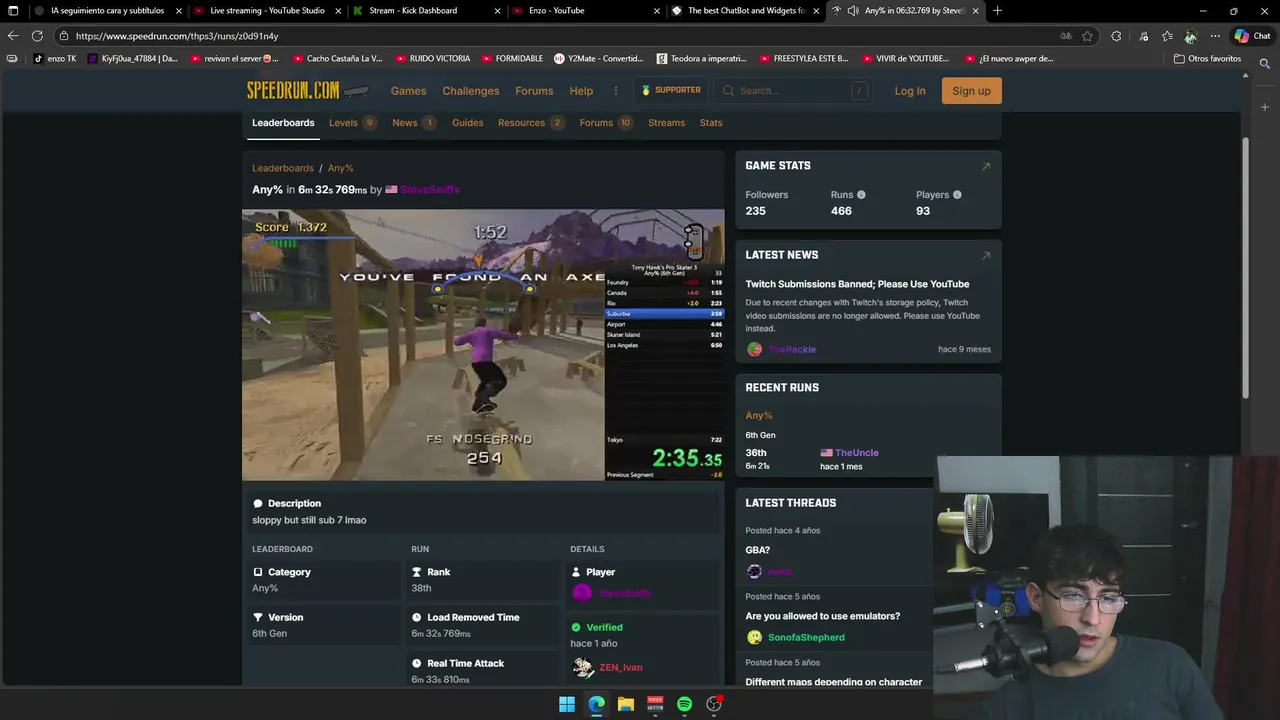
Task: Switch to the Guides tab
Action: [467, 123]
